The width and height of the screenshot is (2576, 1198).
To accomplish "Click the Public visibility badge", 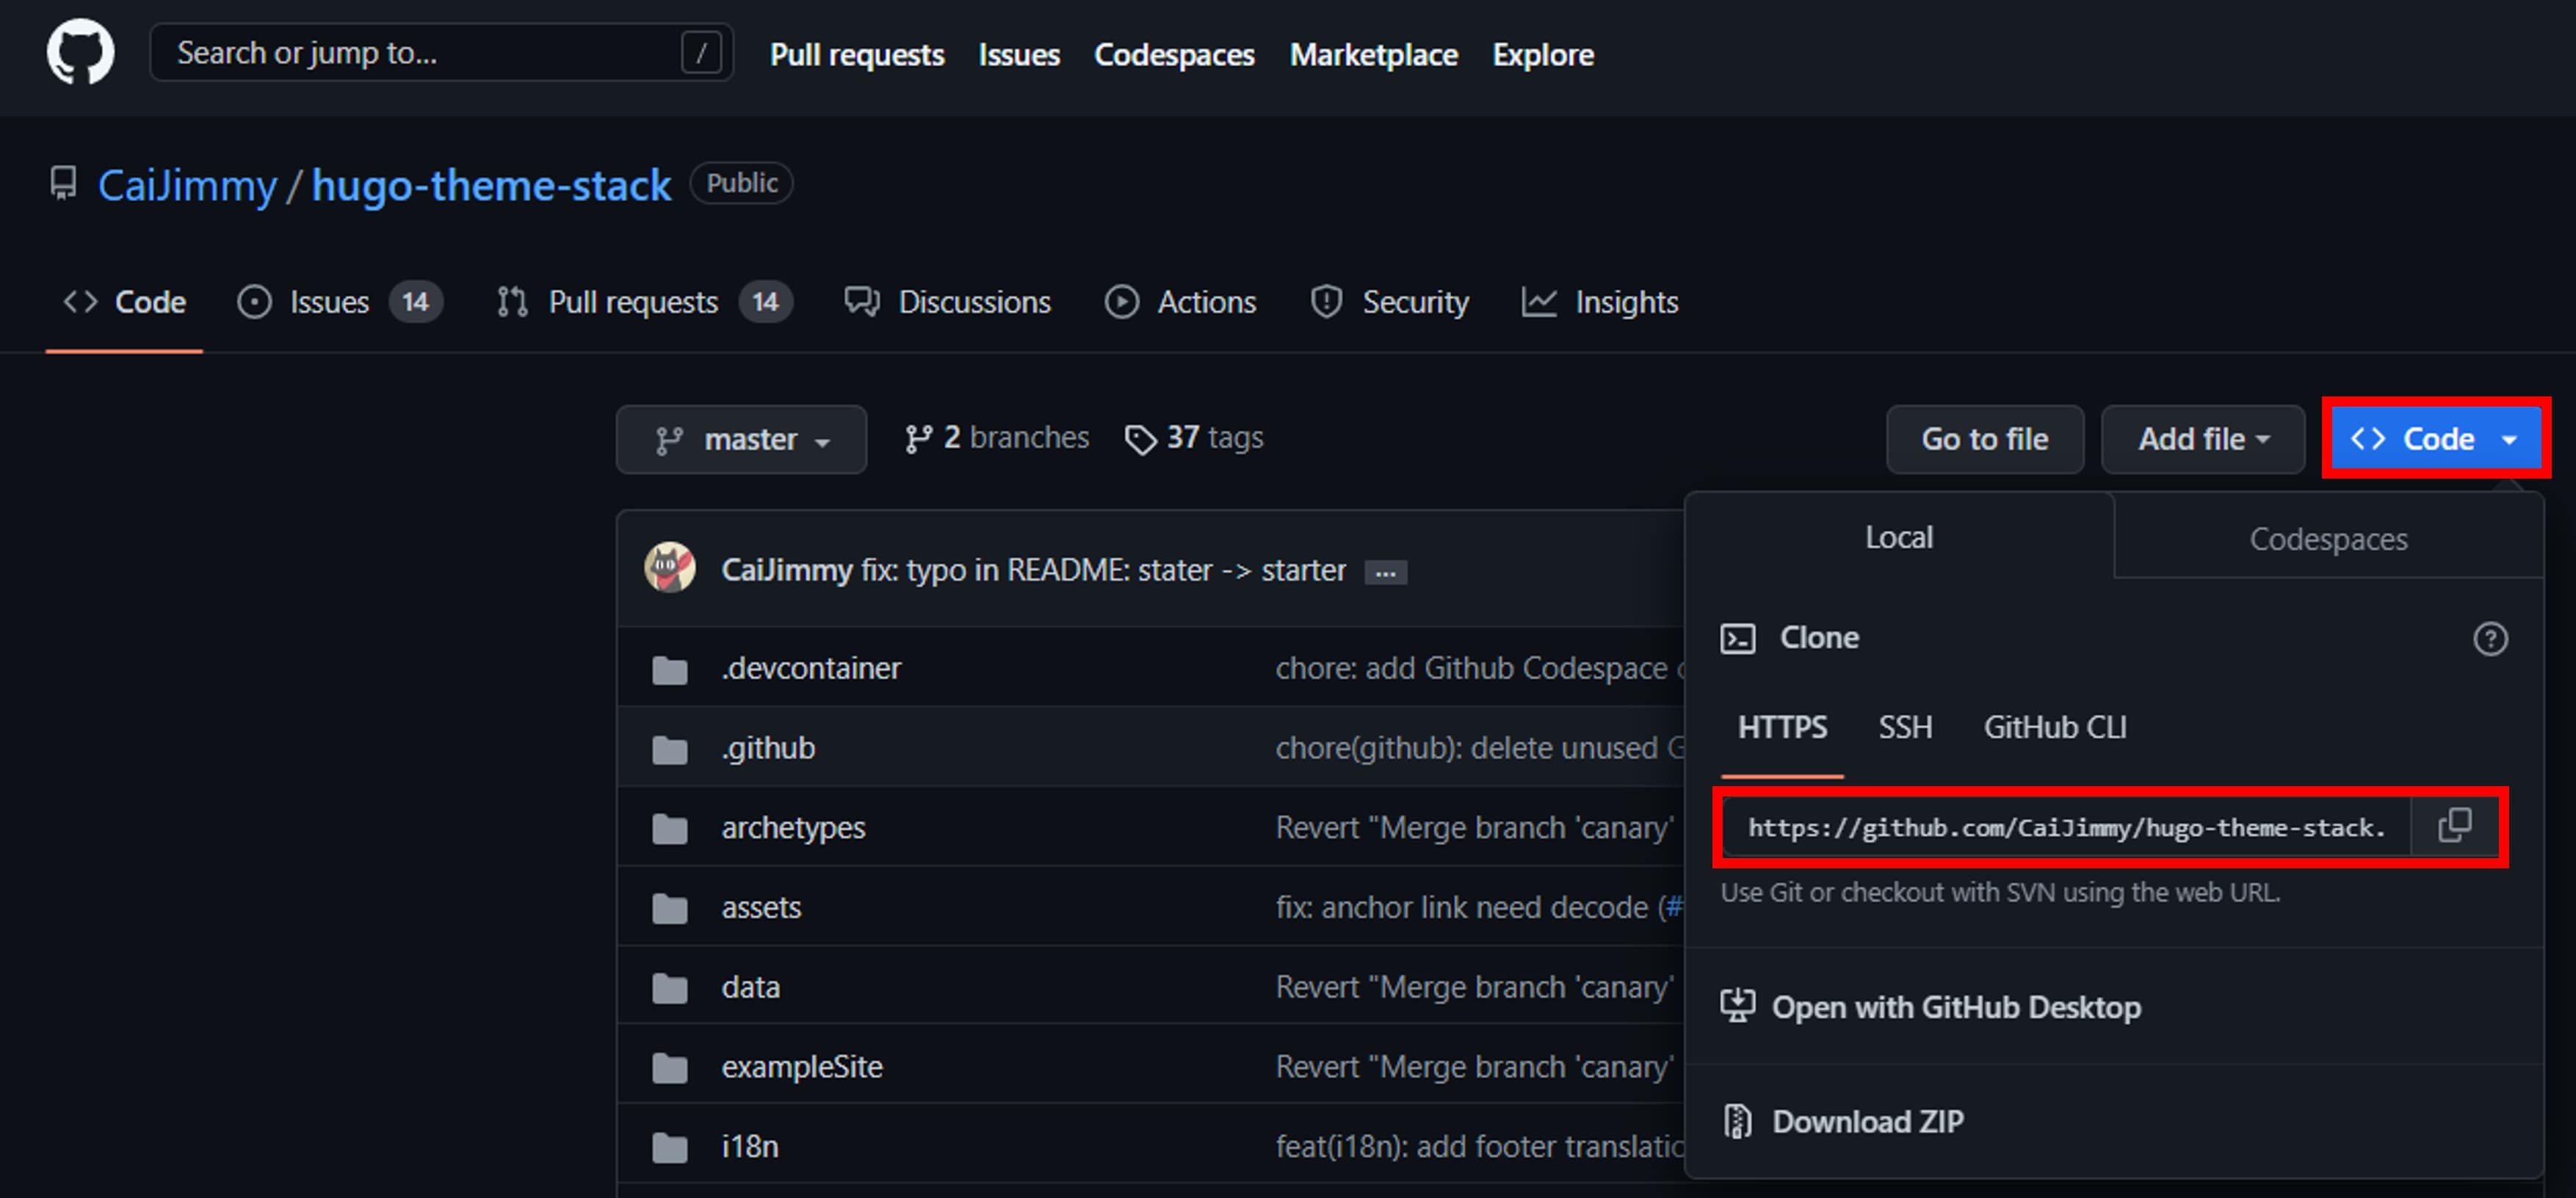I will pos(741,183).
